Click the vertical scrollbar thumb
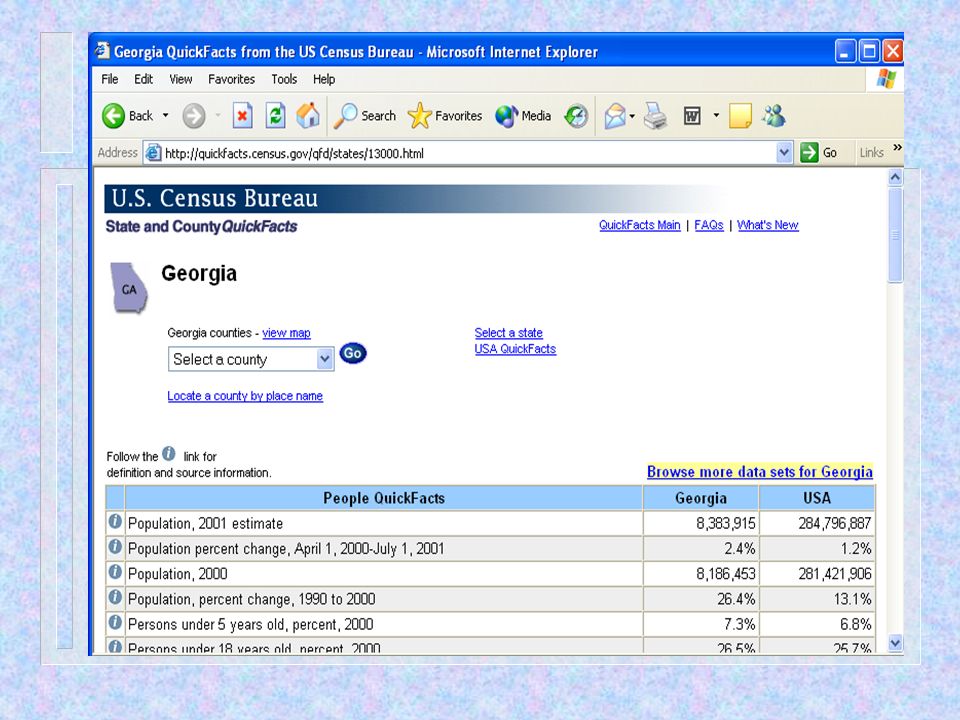The image size is (960, 720). tap(895, 235)
